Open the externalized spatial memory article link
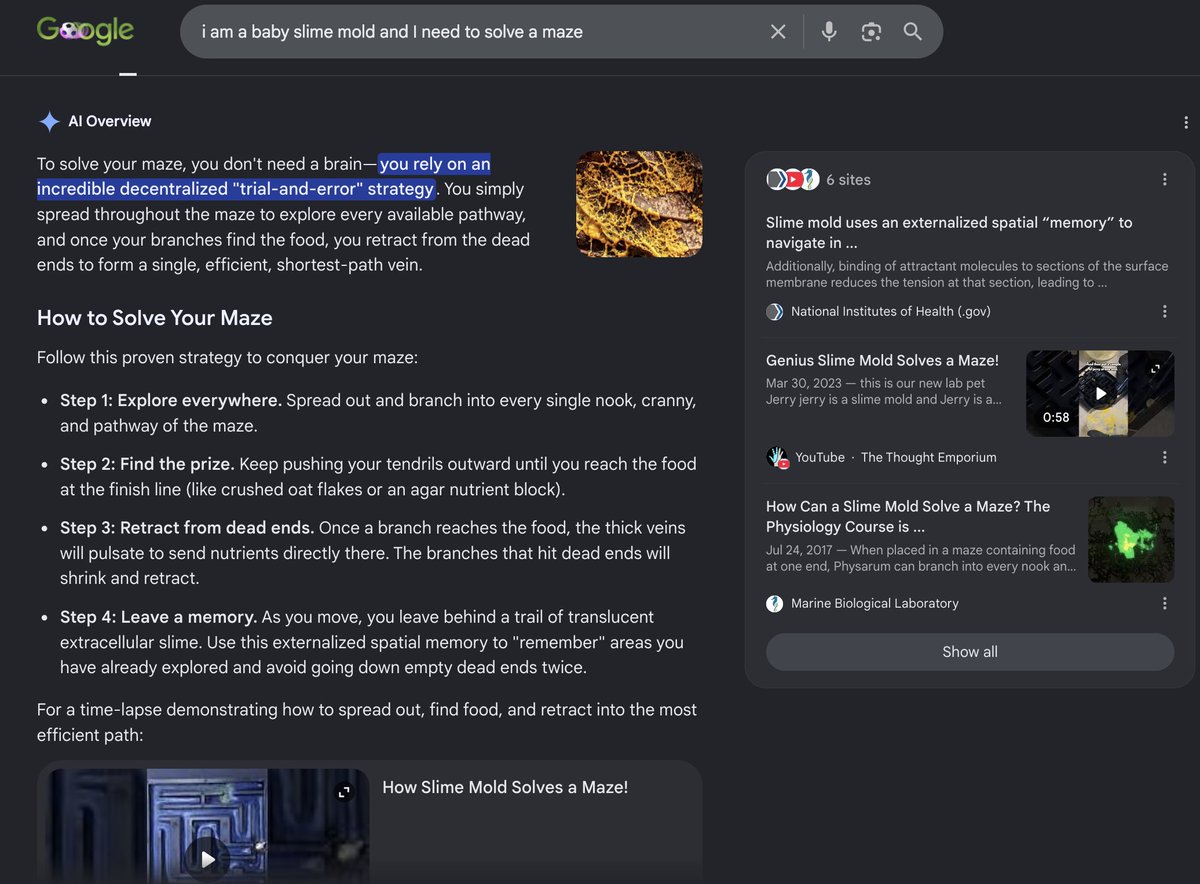The image size is (1200, 884). tap(949, 232)
